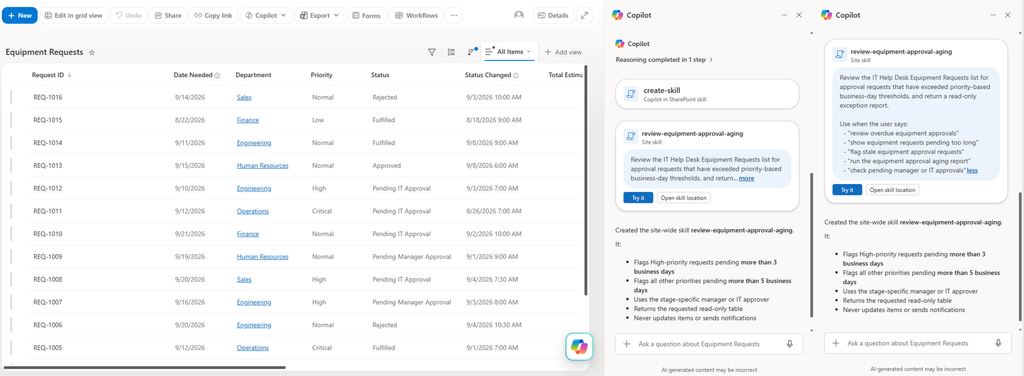Click date 9/16/2026 in row REQ-1007

[190, 302]
